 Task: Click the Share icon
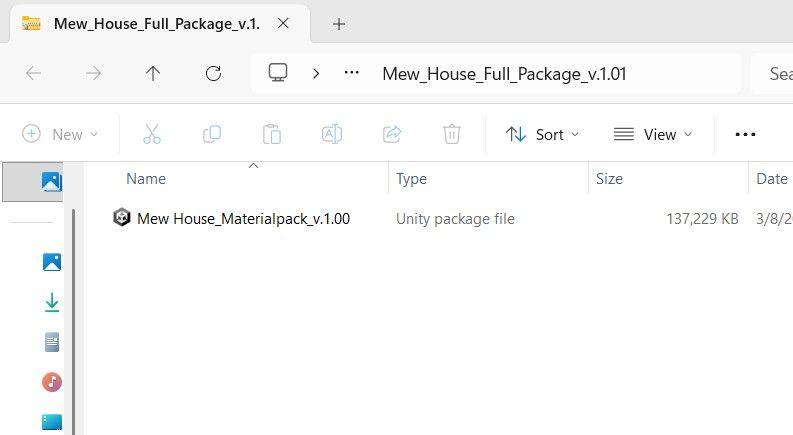click(392, 134)
